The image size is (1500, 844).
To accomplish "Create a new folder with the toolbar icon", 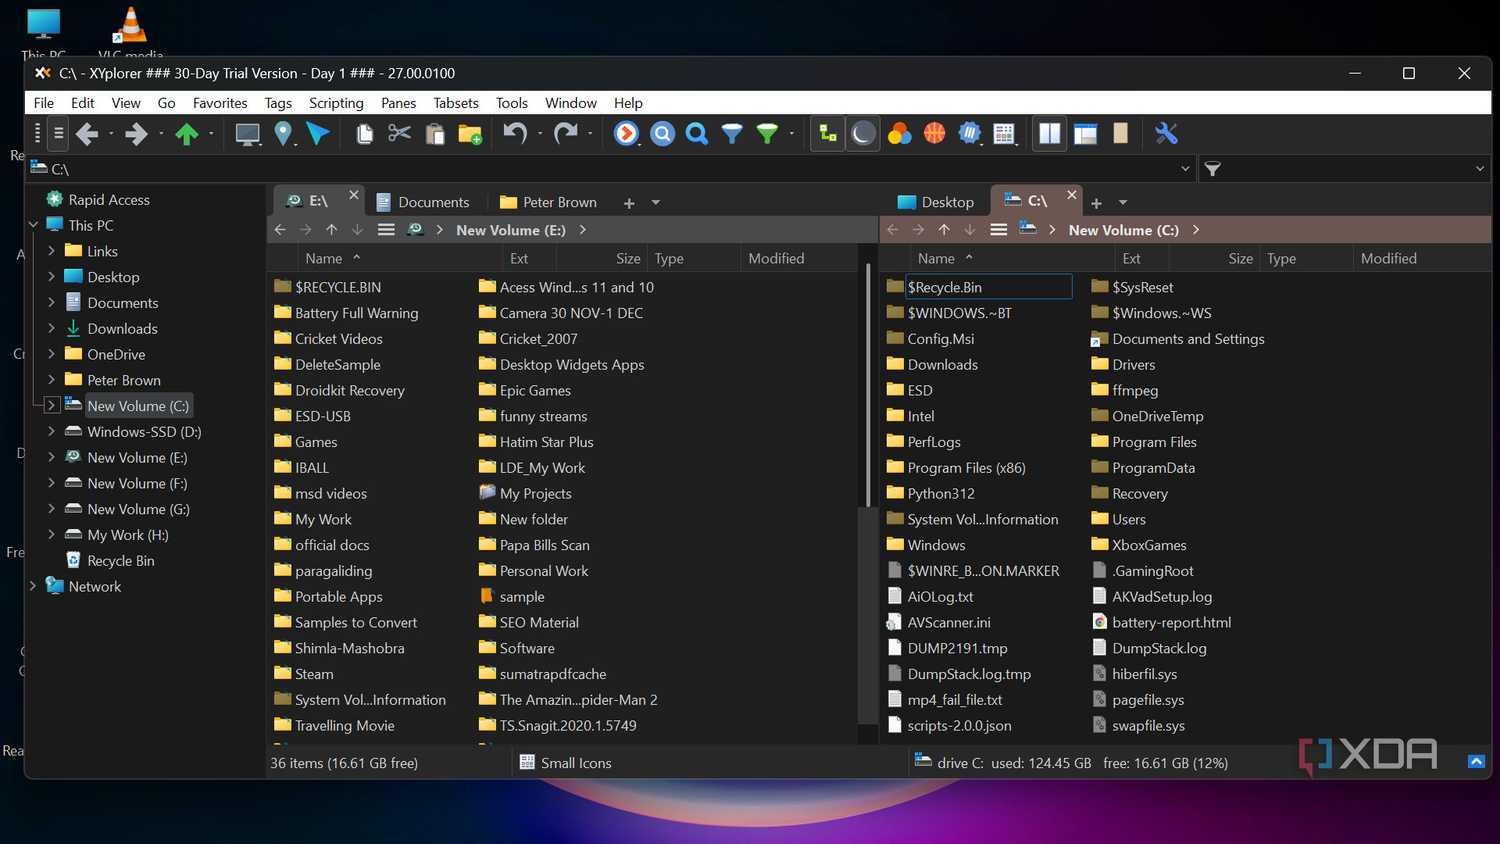I will [470, 134].
